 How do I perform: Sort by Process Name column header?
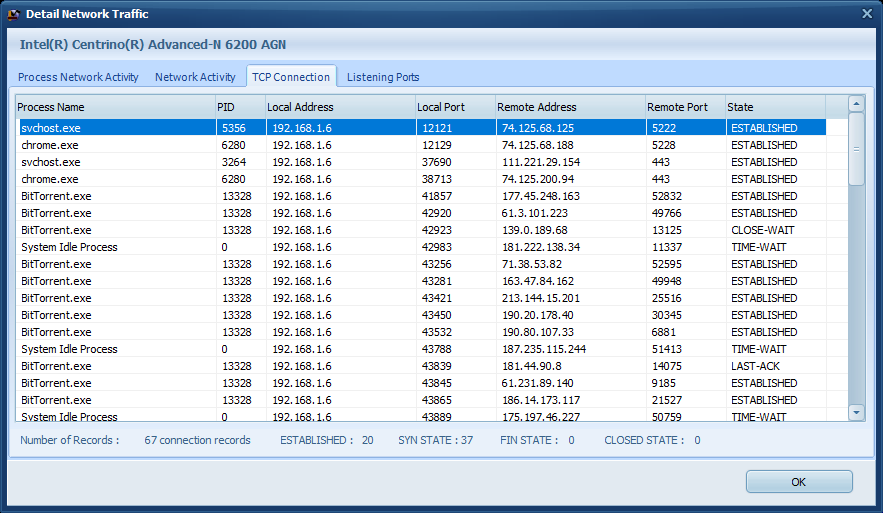pyautogui.click(x=115, y=107)
